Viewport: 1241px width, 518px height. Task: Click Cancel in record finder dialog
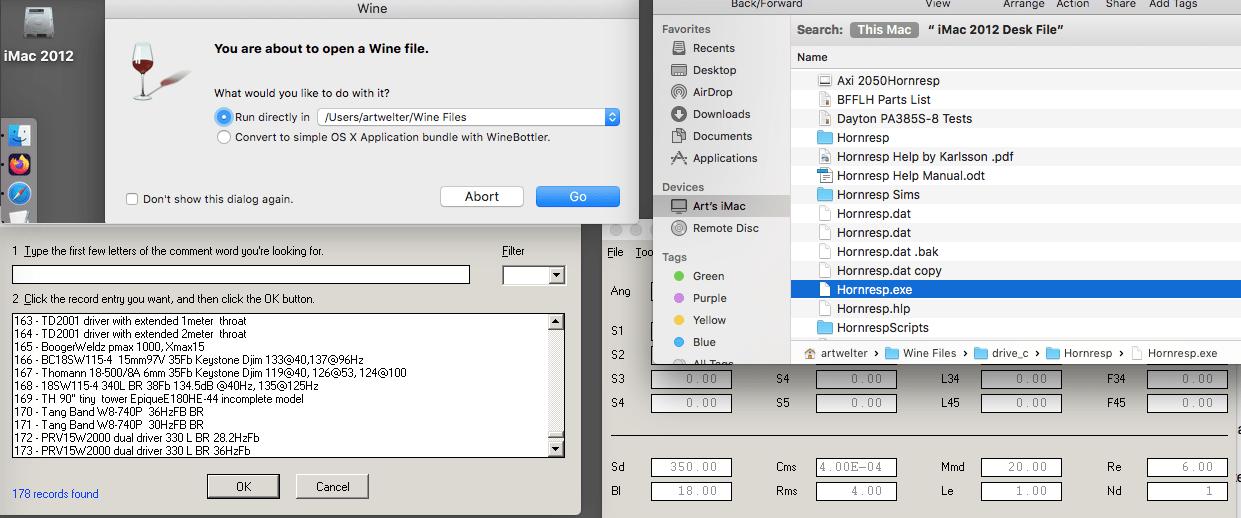click(332, 486)
